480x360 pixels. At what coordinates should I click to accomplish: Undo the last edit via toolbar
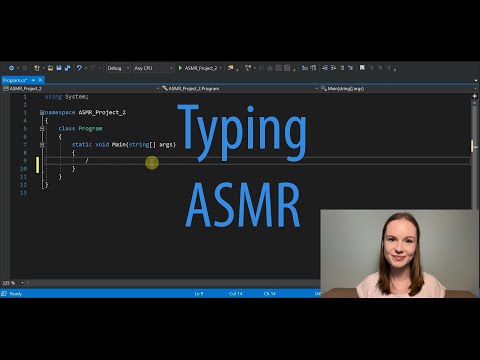pos(79,68)
